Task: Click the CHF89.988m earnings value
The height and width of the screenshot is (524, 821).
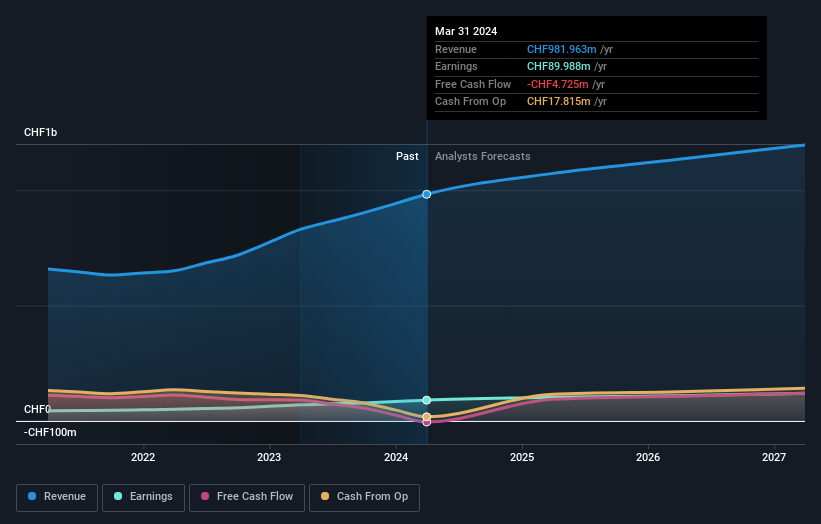Action: 559,66
